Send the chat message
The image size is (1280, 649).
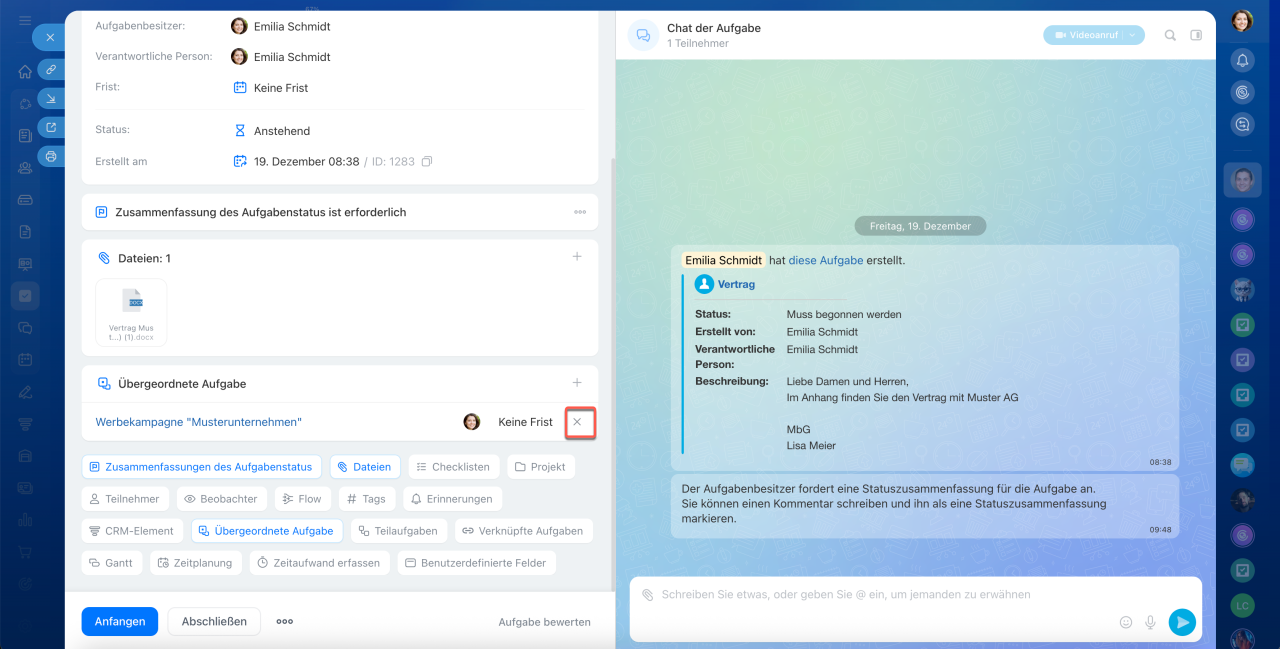1182,622
